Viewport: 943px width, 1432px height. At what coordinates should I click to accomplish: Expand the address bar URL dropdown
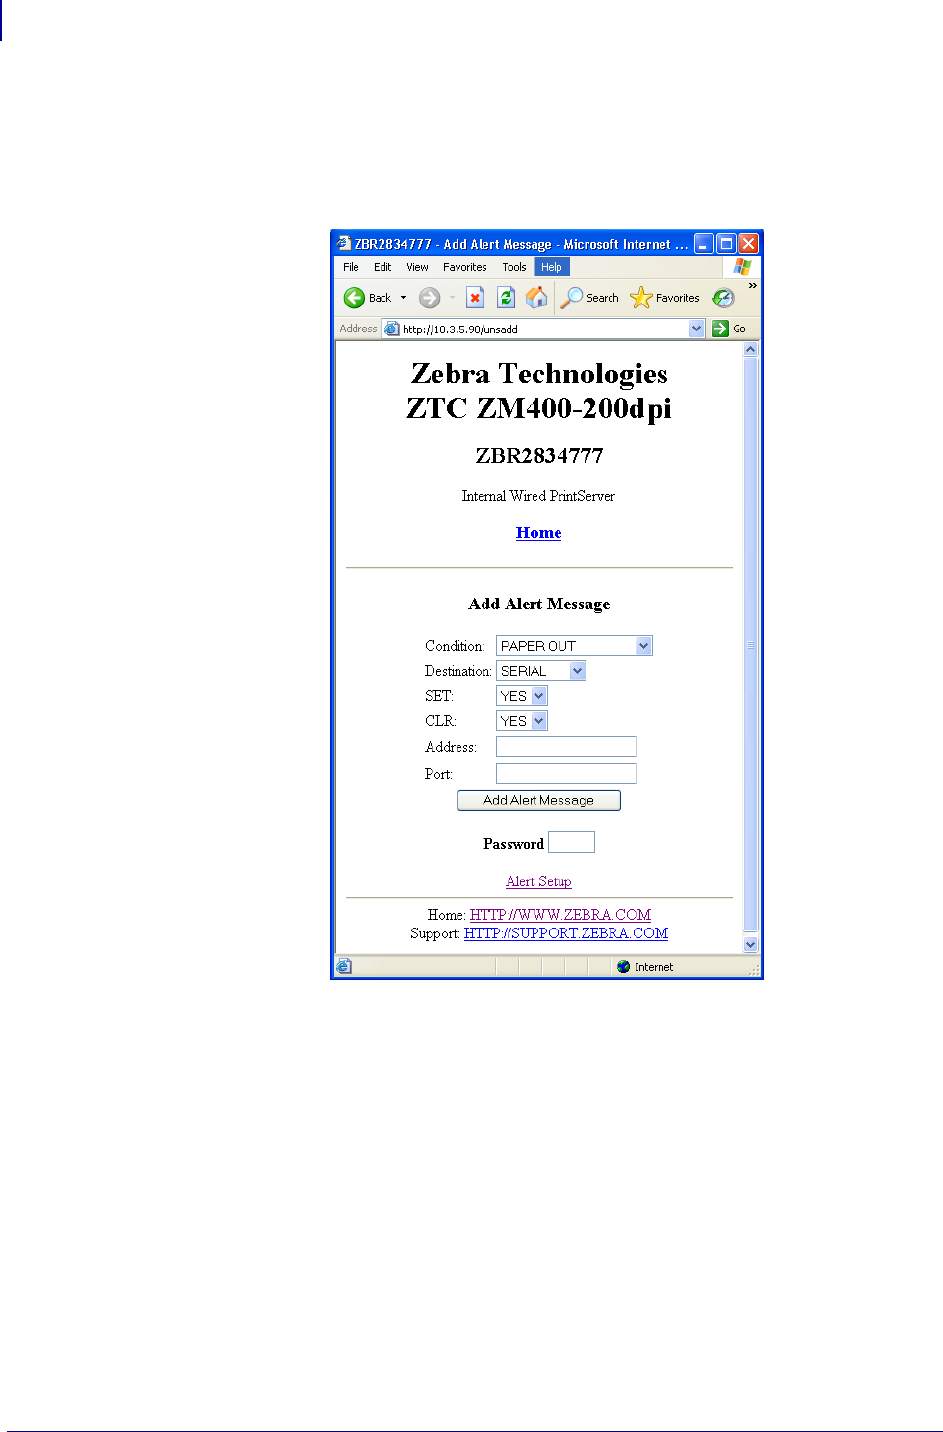coord(697,328)
